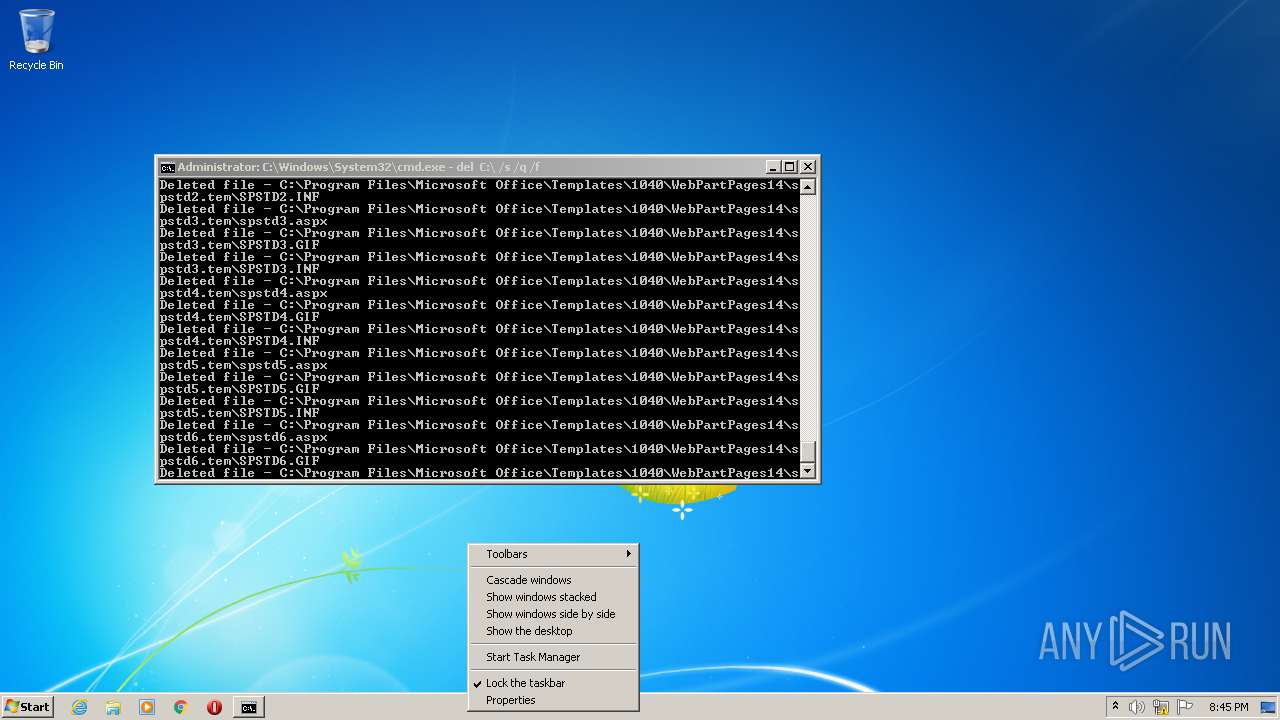Click the line 'pstd5.tem\spstd5.aspx'
Viewport: 1280px width, 720px height.
pos(244,365)
